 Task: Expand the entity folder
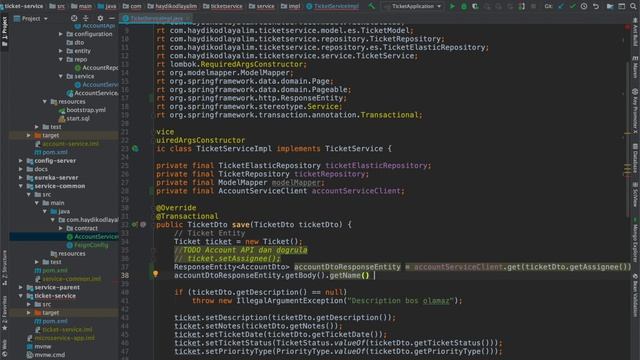(x=61, y=51)
